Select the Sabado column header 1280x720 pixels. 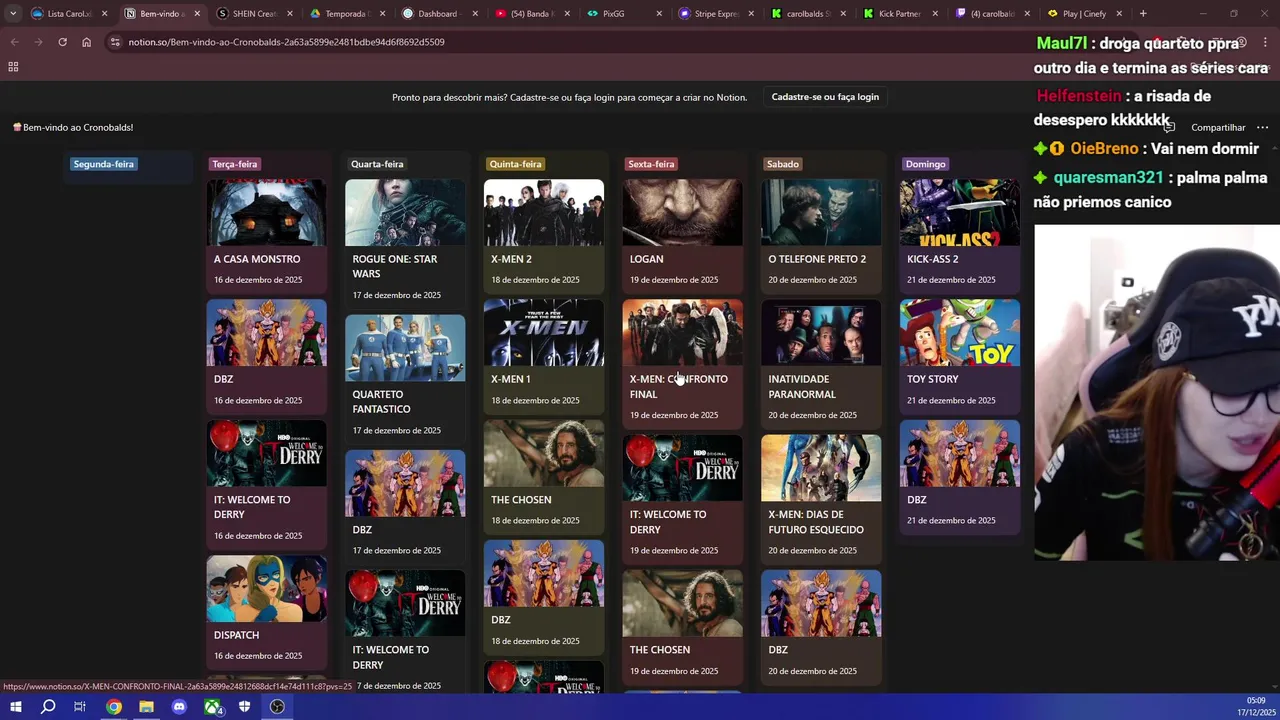[782, 164]
